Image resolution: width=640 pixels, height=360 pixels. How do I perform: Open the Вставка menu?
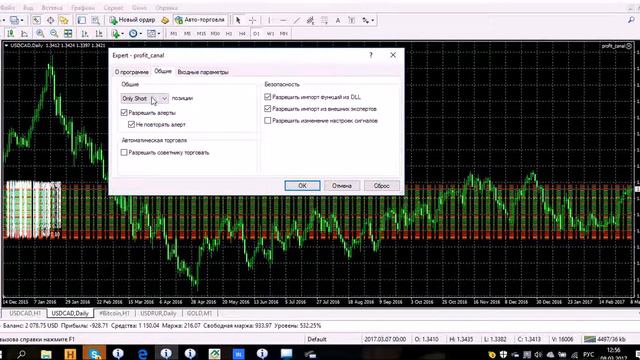click(52, 8)
